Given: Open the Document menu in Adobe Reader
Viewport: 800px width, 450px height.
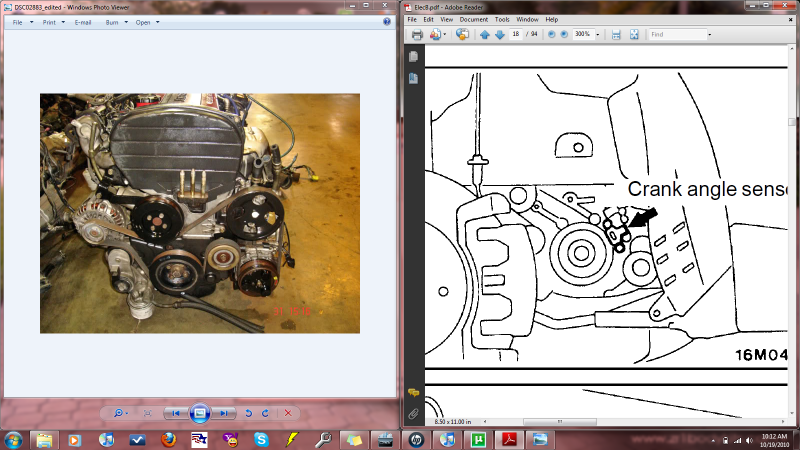Looking at the screenshot, I should tap(473, 19).
